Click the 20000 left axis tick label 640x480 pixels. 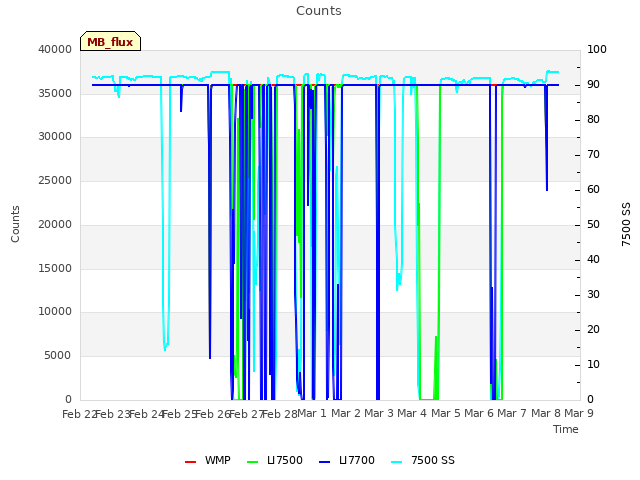55,224
